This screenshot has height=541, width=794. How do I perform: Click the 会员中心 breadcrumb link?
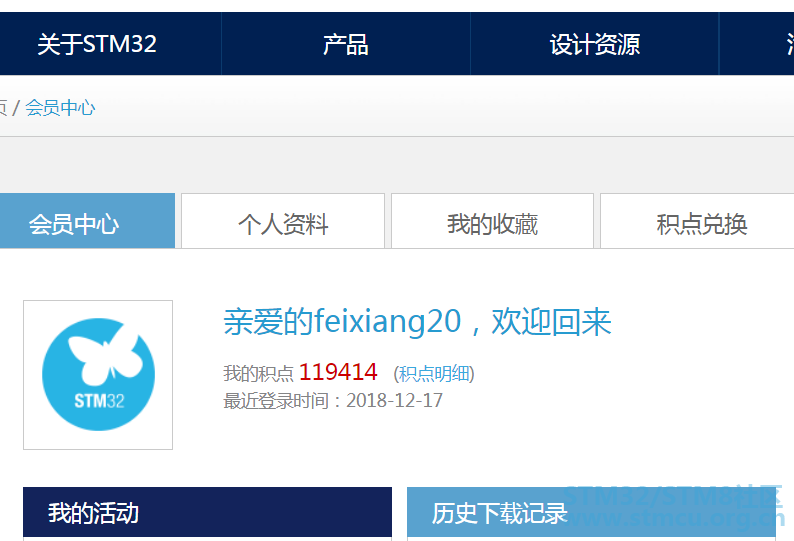[60, 108]
